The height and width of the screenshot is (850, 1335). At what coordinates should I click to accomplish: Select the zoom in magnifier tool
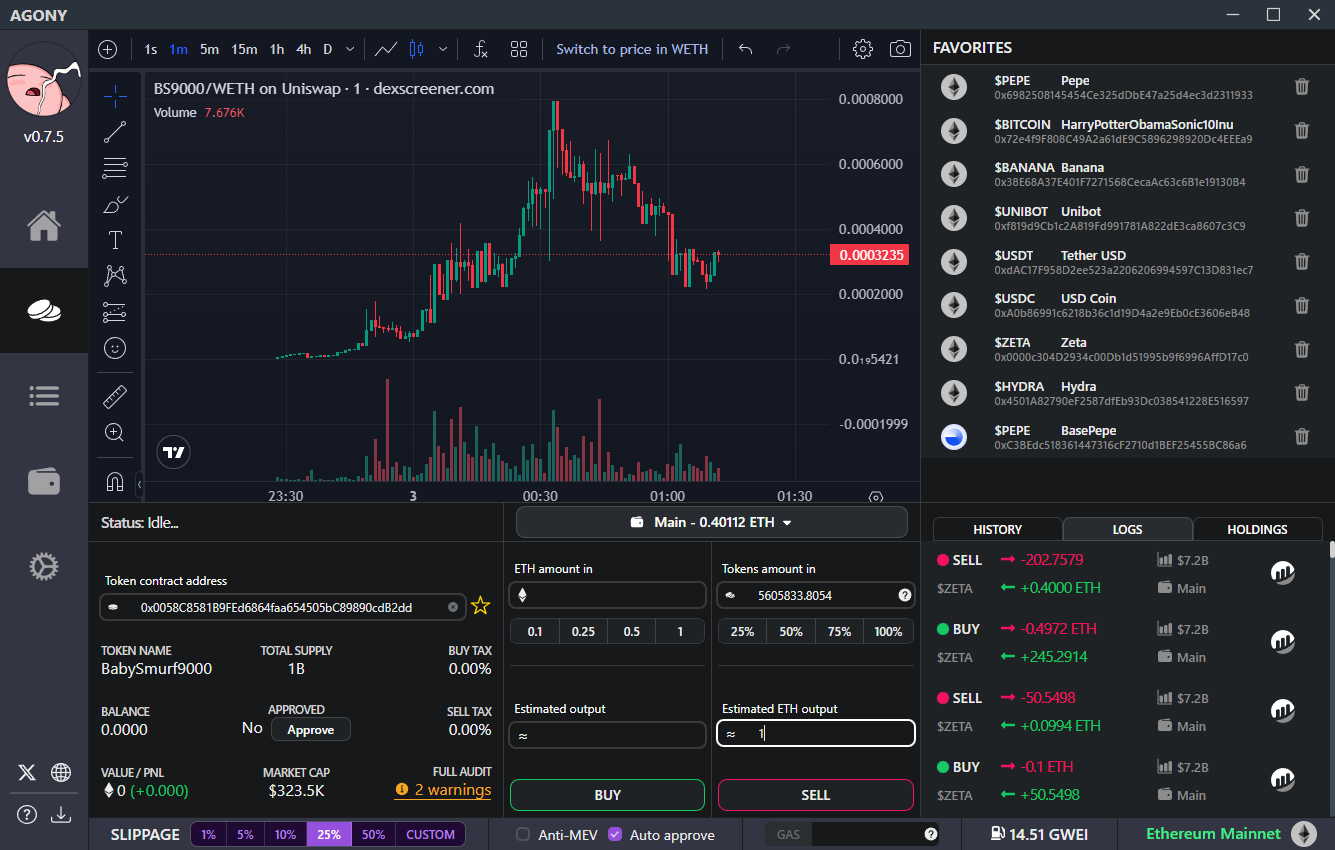coord(115,433)
